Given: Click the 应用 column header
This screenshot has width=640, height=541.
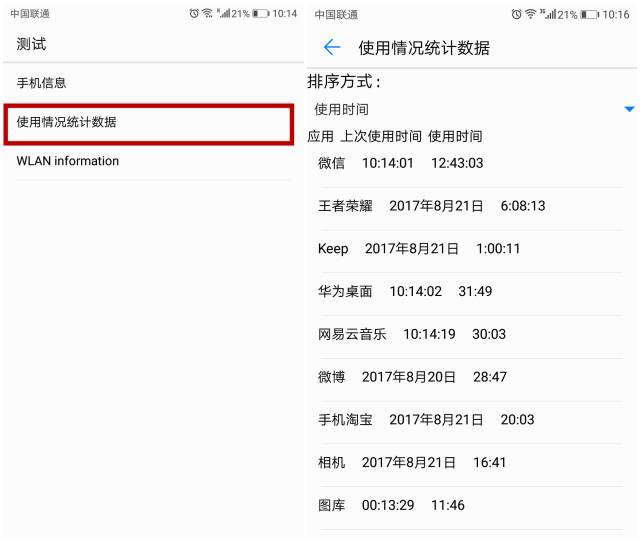Looking at the screenshot, I should 320,136.
